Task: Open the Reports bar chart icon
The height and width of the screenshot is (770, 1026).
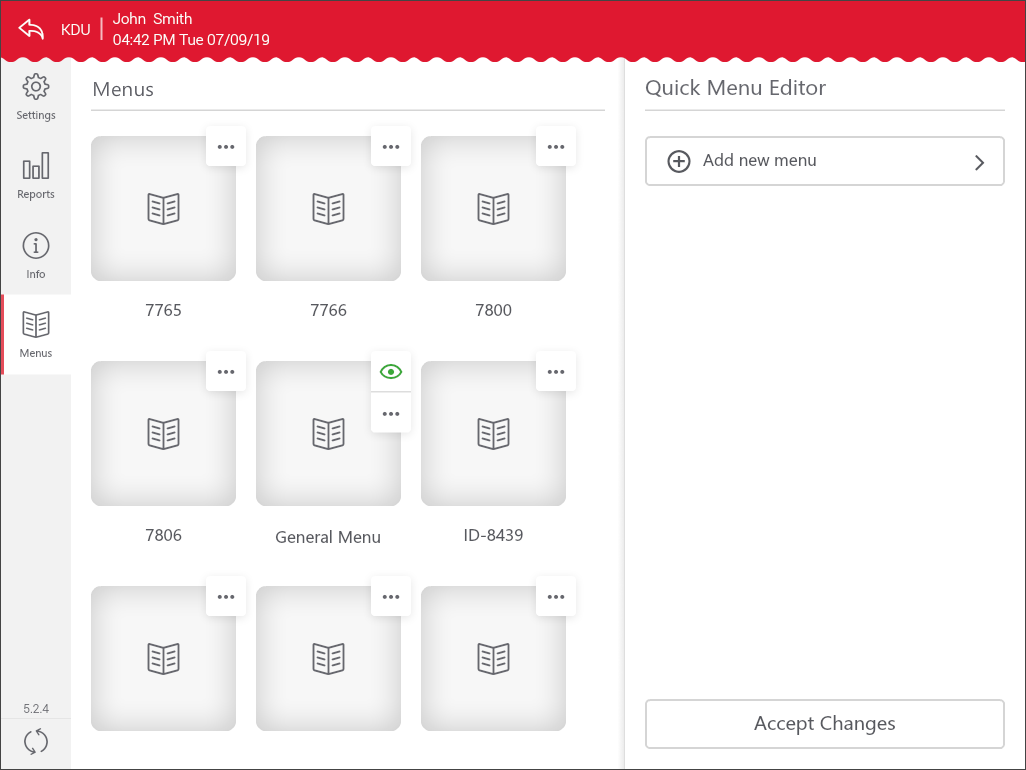Action: 36,167
